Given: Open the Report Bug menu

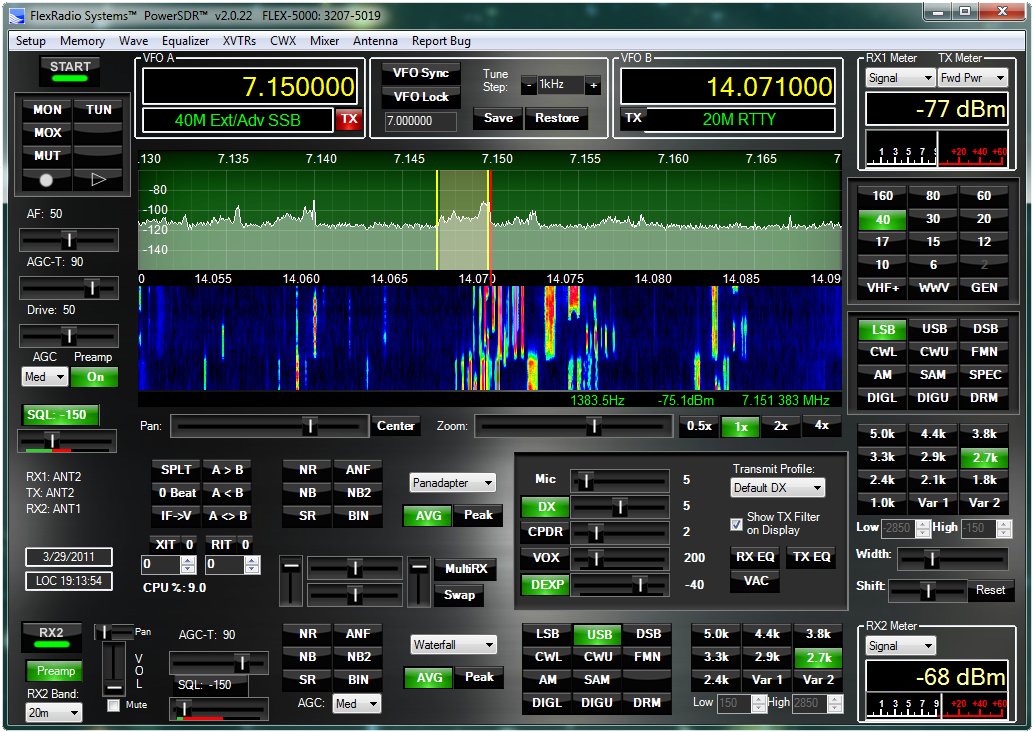Looking at the screenshot, I should point(441,41).
